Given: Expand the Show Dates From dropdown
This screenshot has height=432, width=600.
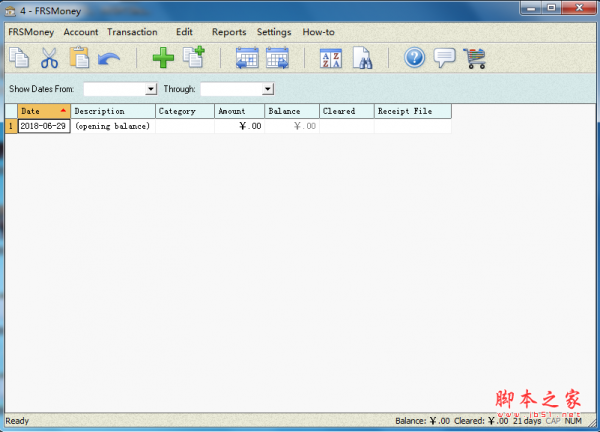Looking at the screenshot, I should (x=151, y=89).
